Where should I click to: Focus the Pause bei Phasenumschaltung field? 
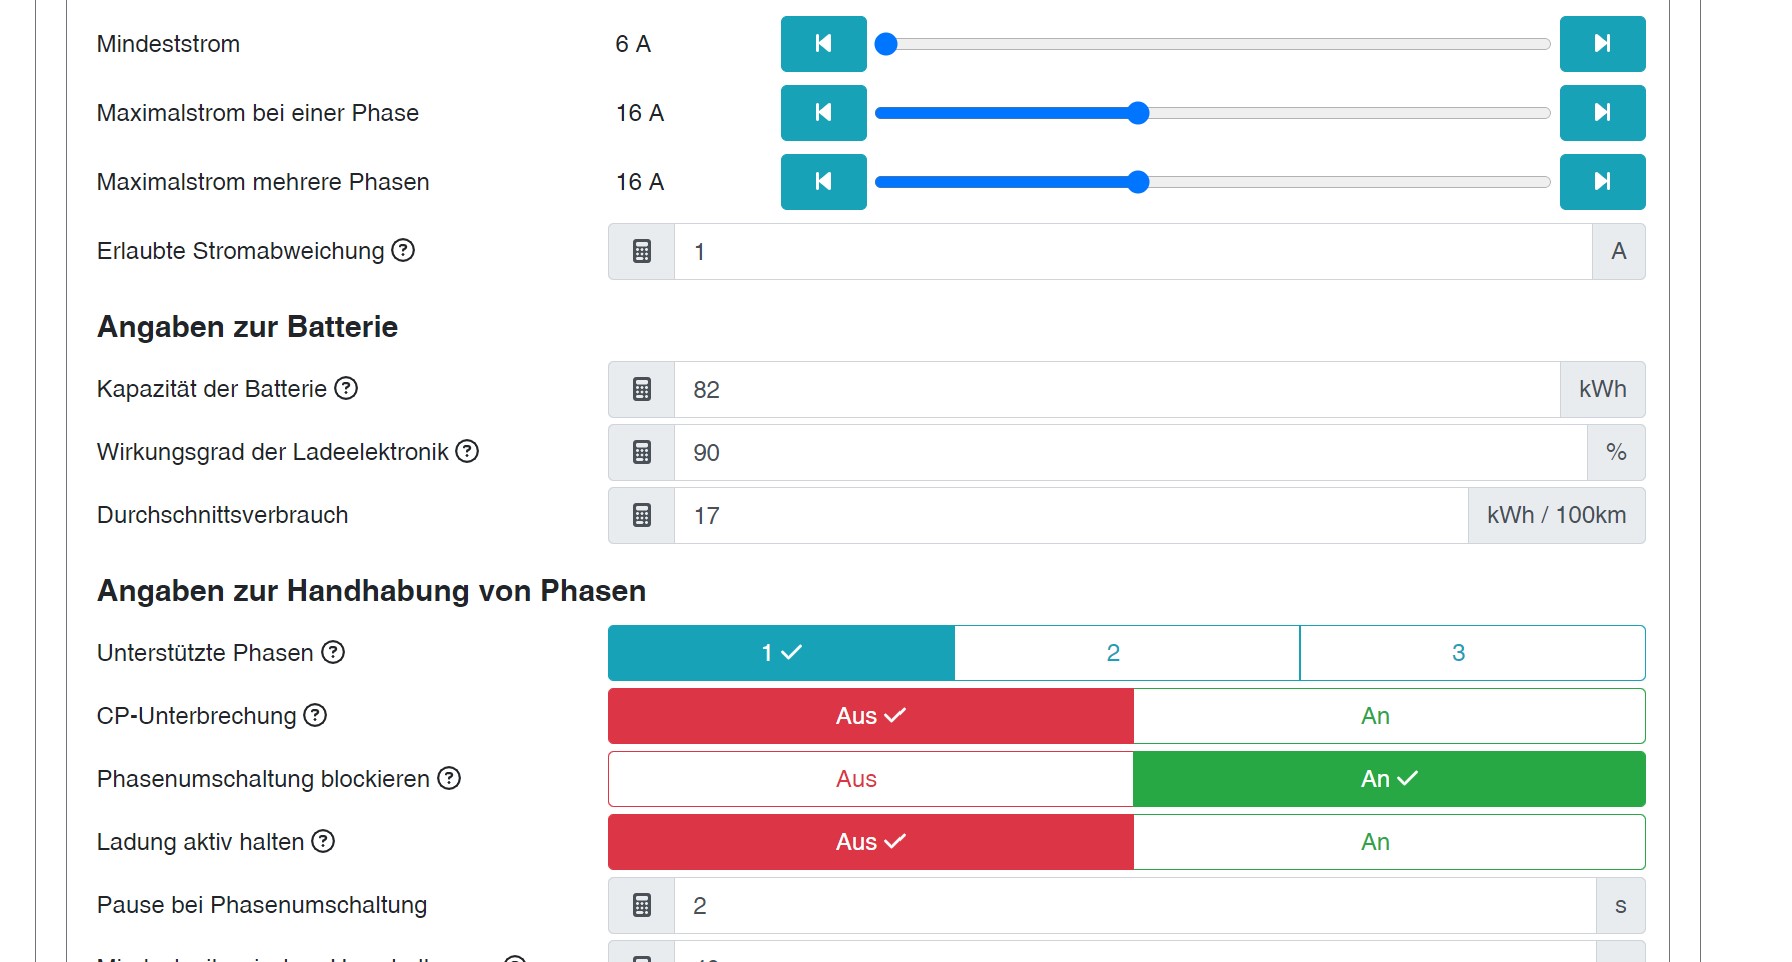(x=1134, y=906)
